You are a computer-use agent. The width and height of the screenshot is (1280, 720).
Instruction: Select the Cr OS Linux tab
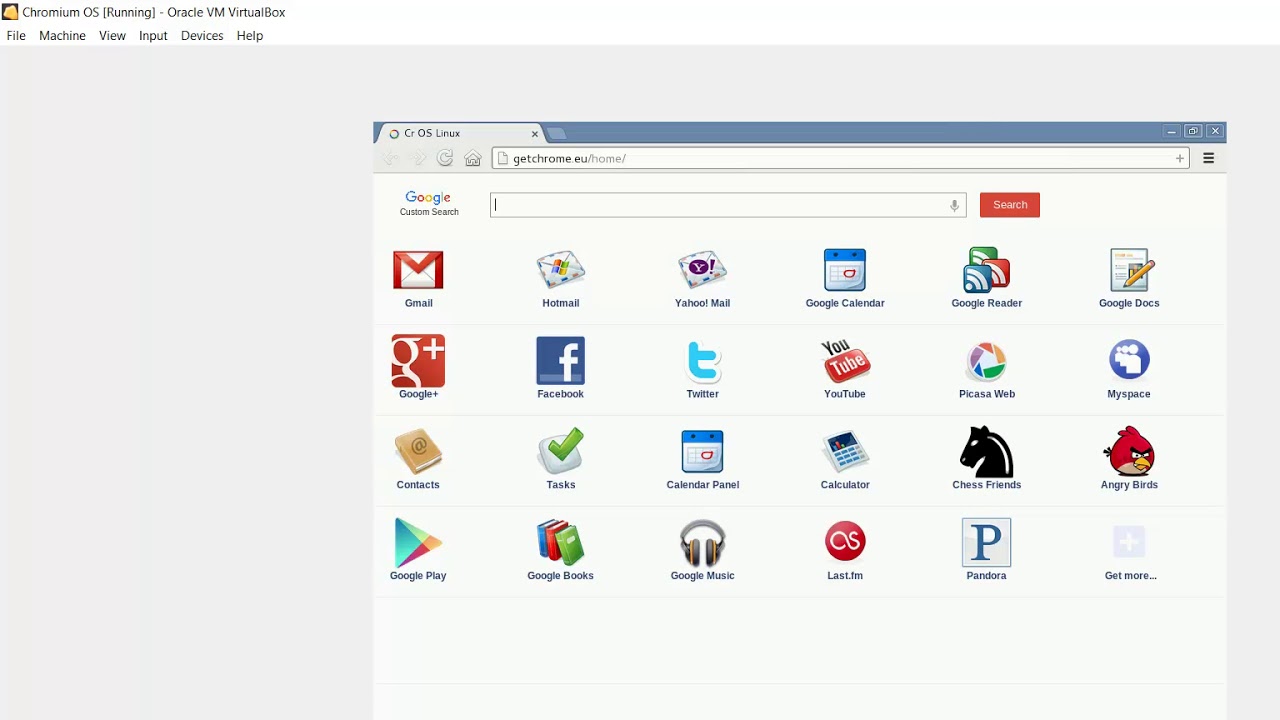click(462, 133)
